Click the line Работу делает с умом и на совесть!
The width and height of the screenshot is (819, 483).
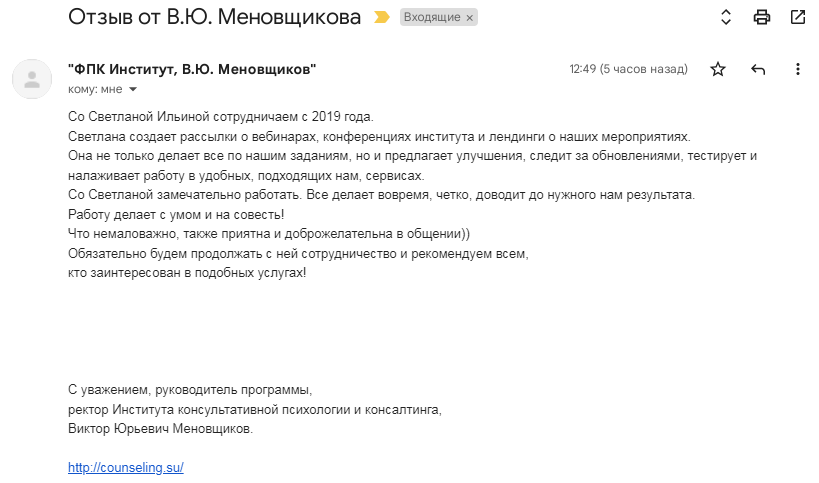[x=176, y=215]
